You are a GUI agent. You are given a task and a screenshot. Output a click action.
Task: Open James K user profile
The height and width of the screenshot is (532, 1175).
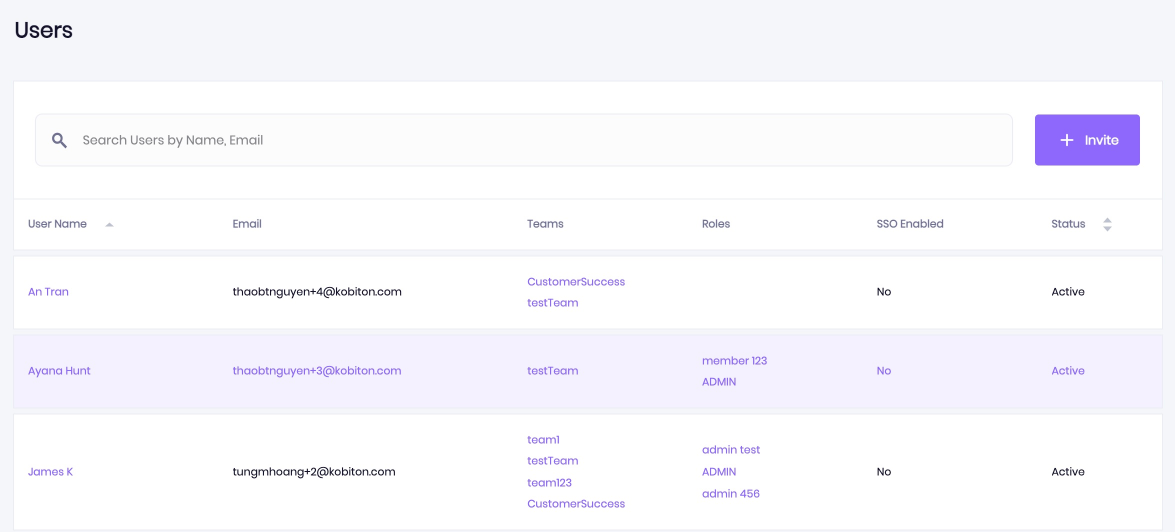(50, 471)
